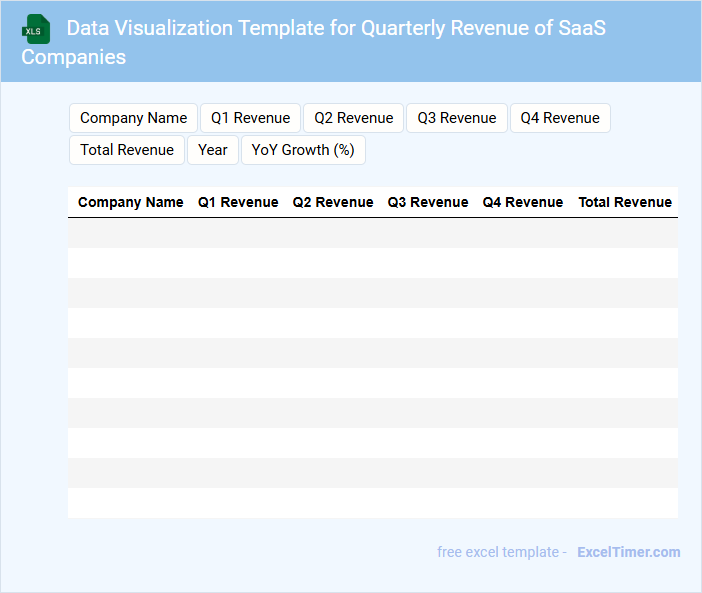The height and width of the screenshot is (593, 702).
Task: Choose the Q3 Revenue tag
Action: [x=457, y=118]
